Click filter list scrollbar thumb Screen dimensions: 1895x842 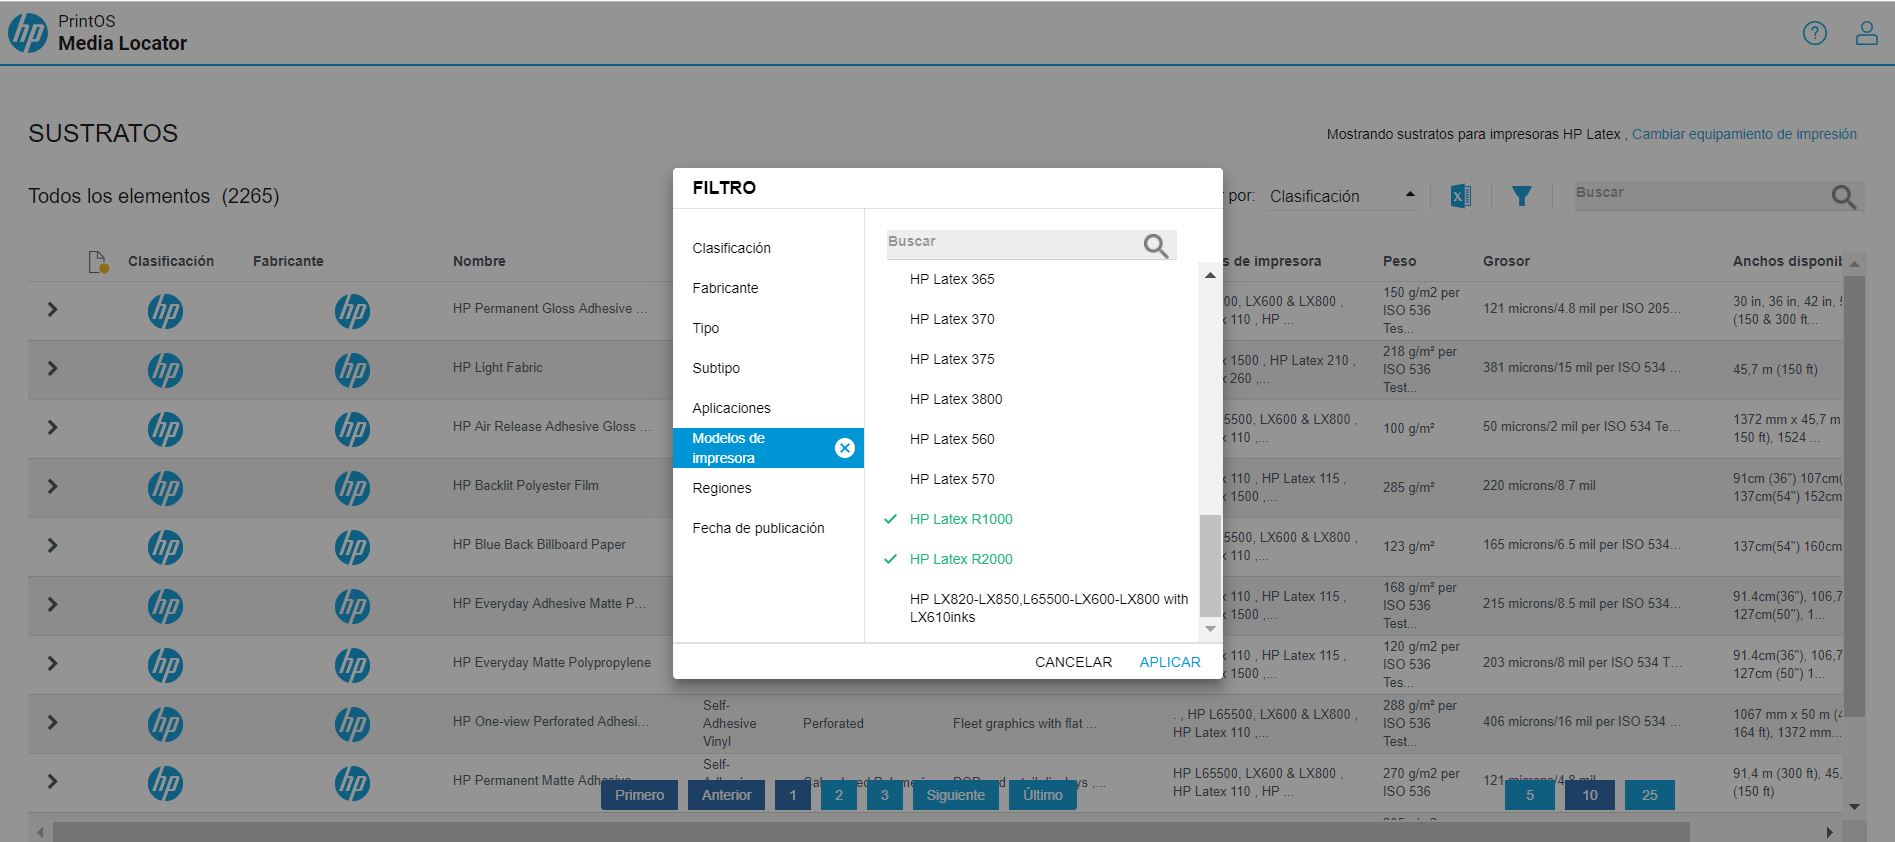click(x=1210, y=566)
